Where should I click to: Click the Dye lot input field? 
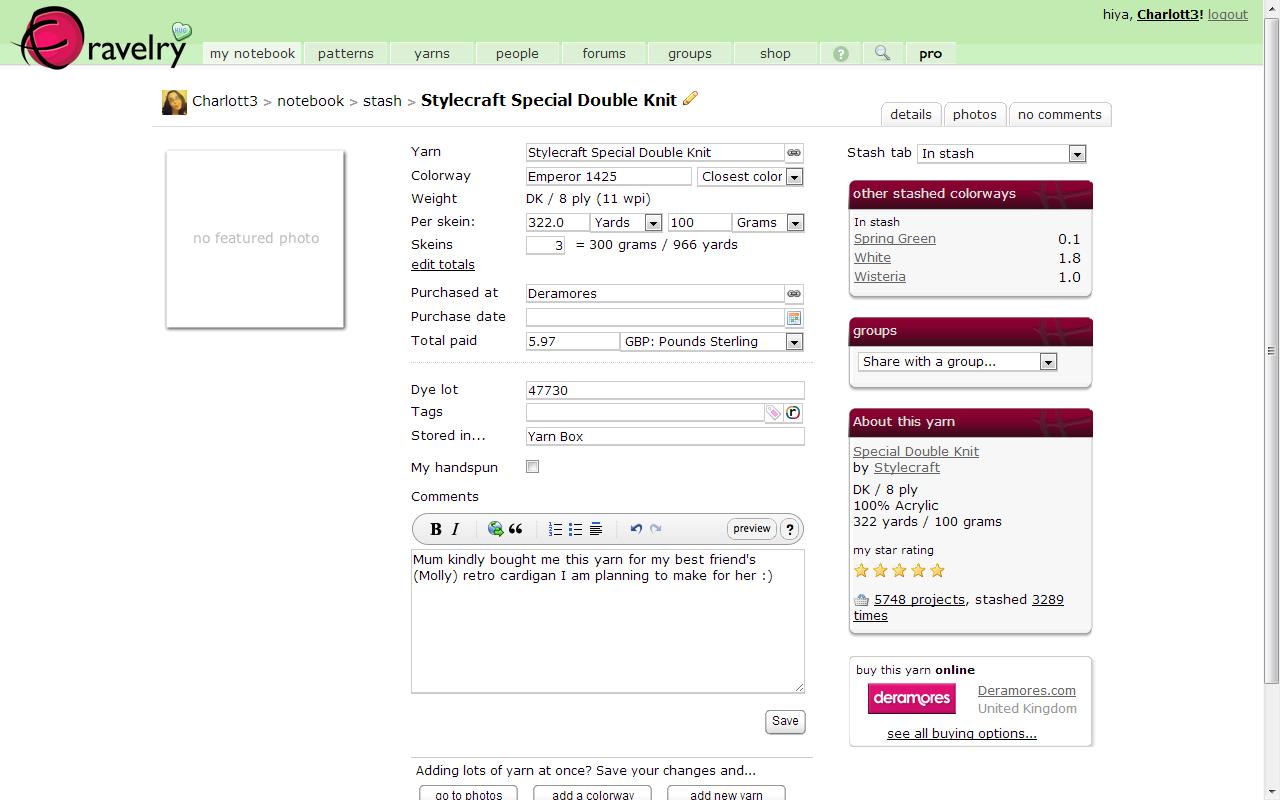[665, 391]
